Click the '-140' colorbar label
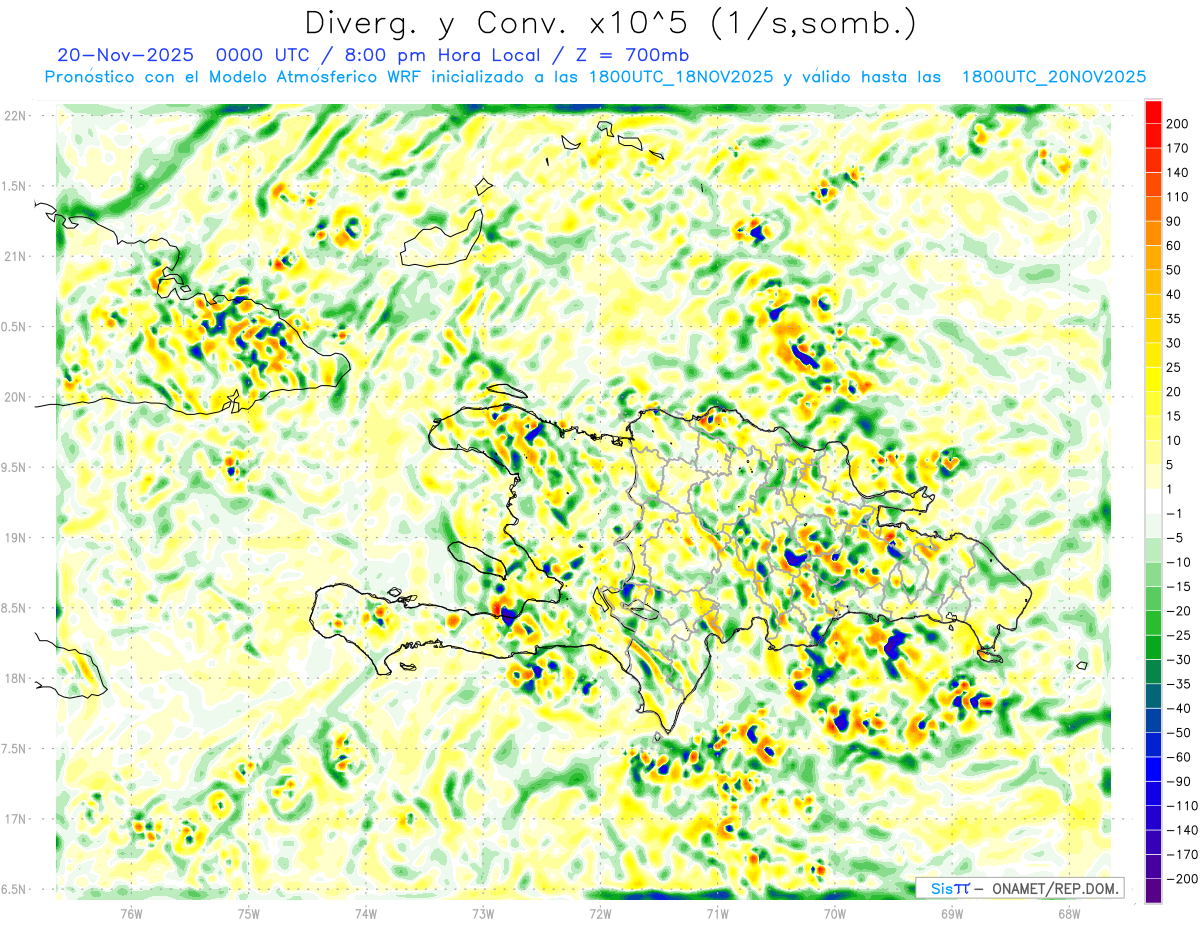The height and width of the screenshot is (927, 1200). [1181, 830]
